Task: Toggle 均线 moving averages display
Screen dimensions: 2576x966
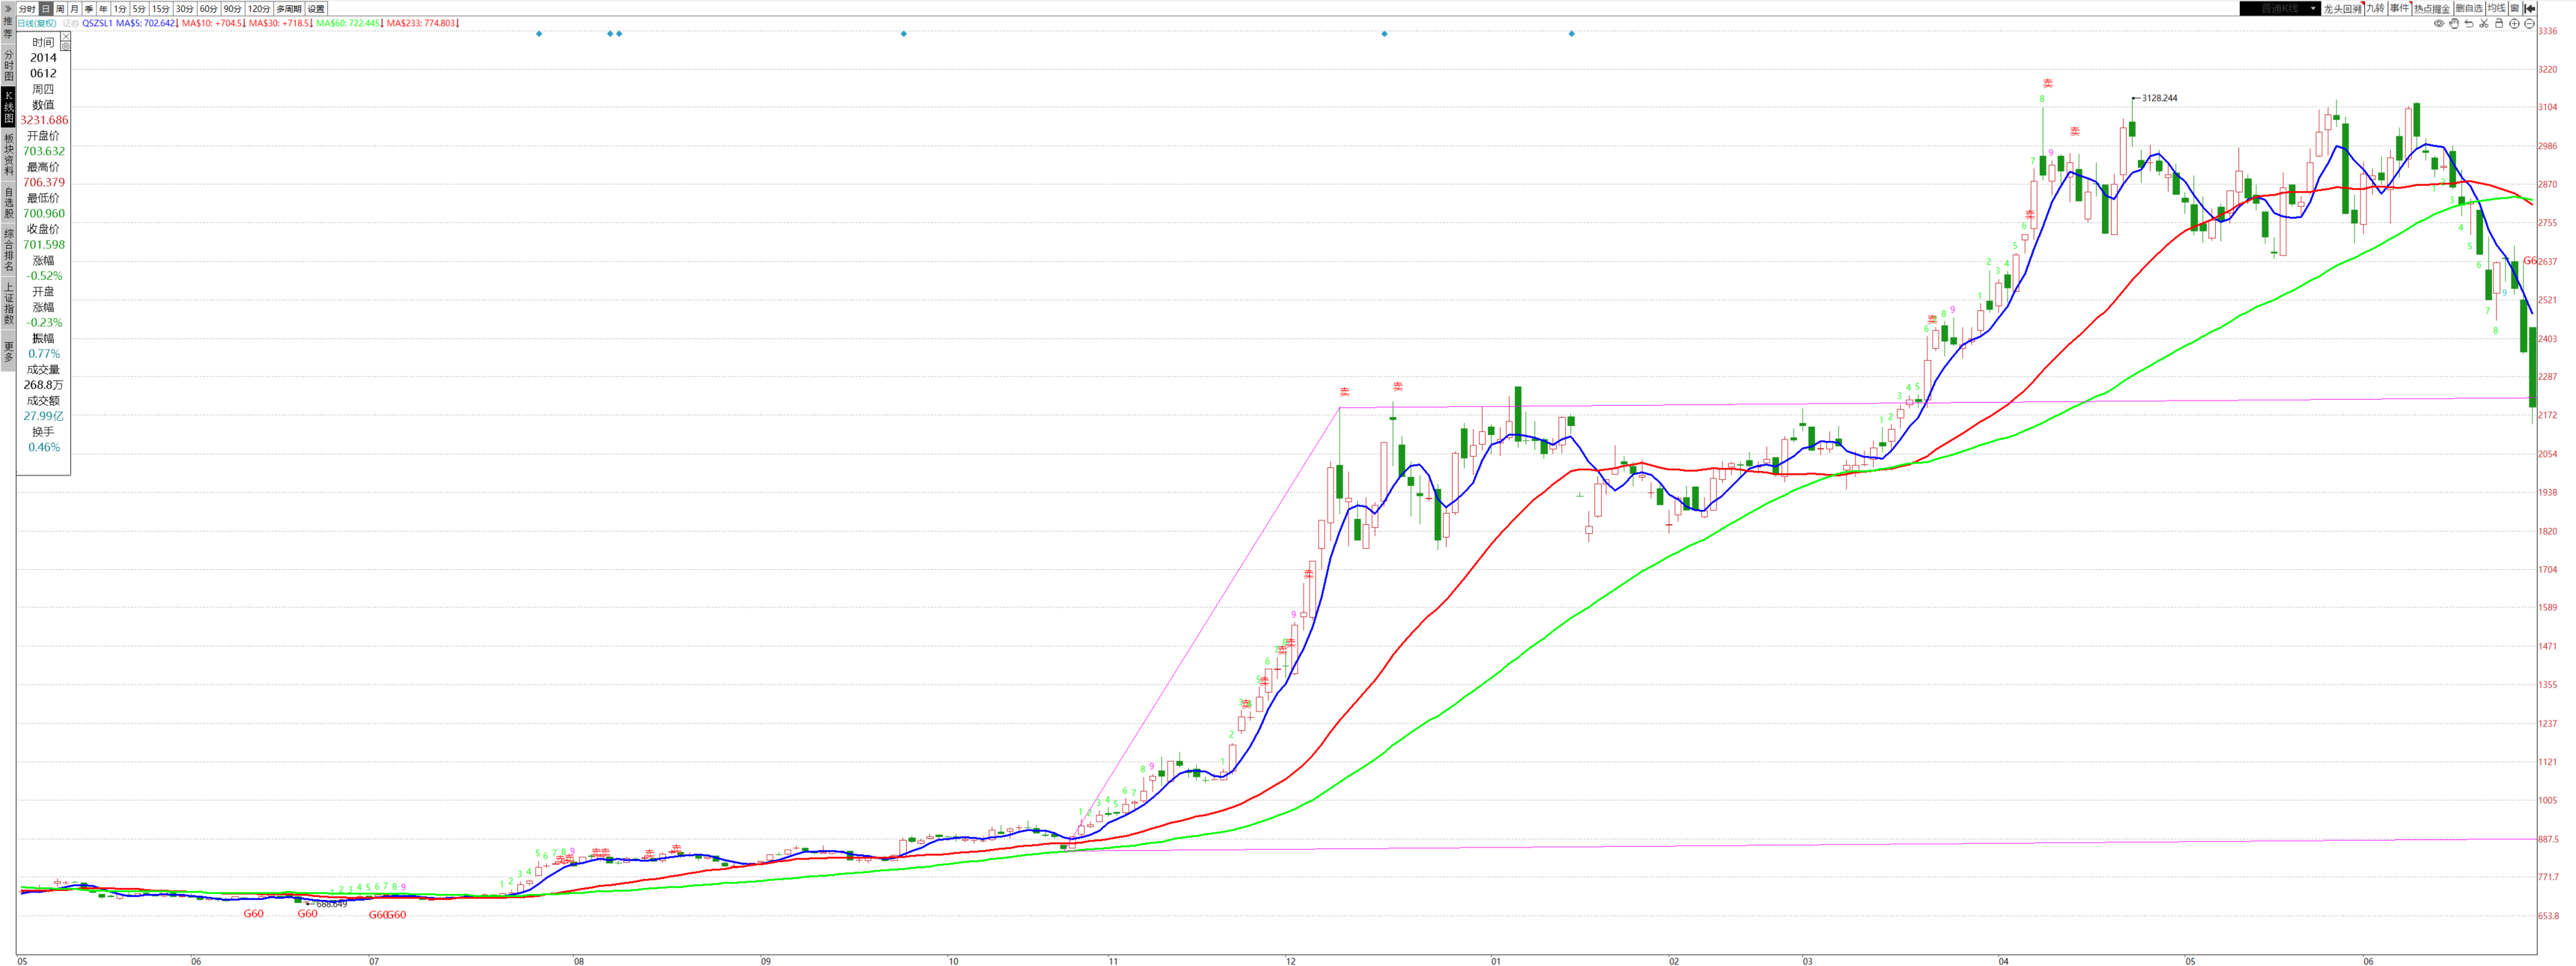Action: tap(2497, 8)
